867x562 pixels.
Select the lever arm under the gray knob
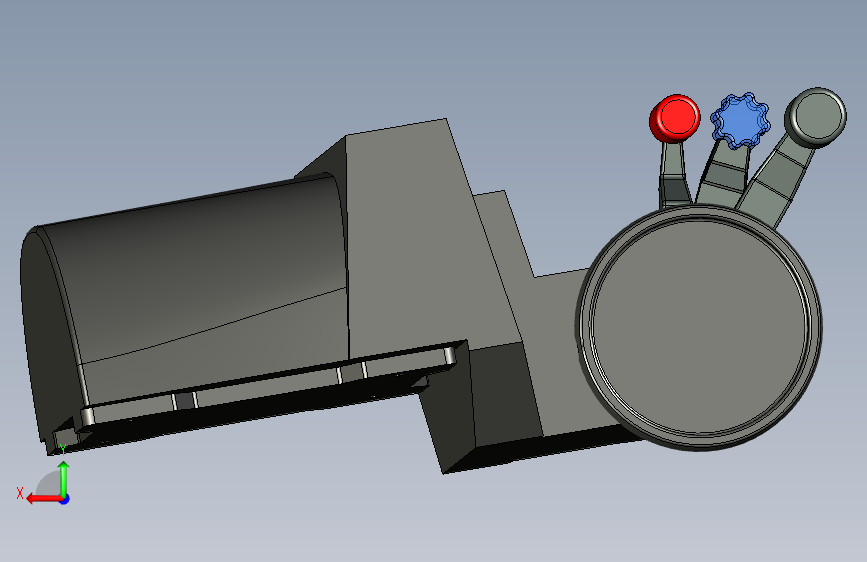[x=775, y=183]
